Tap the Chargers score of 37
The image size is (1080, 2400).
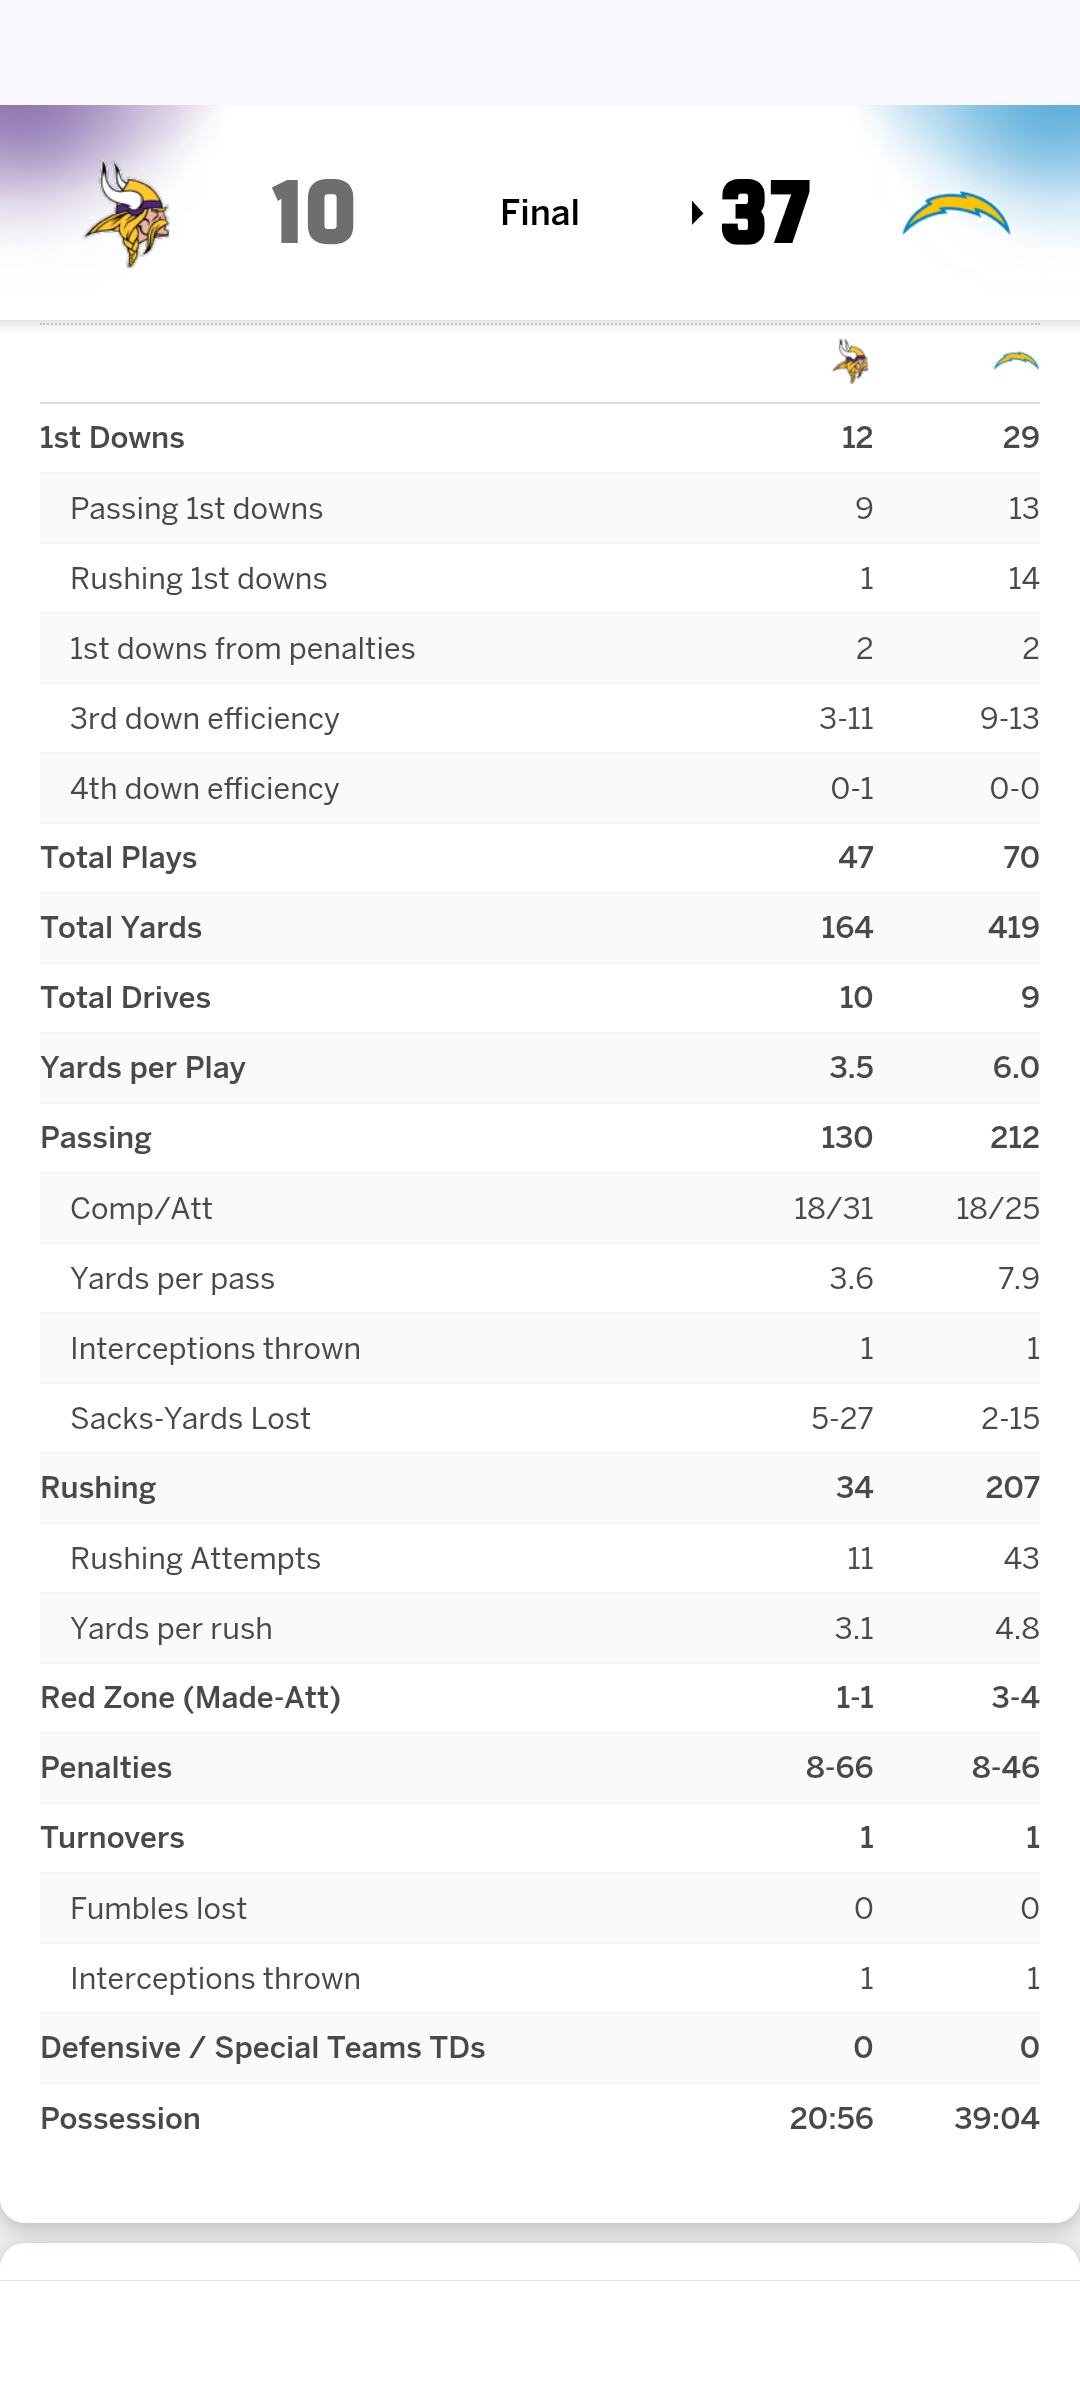pyautogui.click(x=766, y=213)
